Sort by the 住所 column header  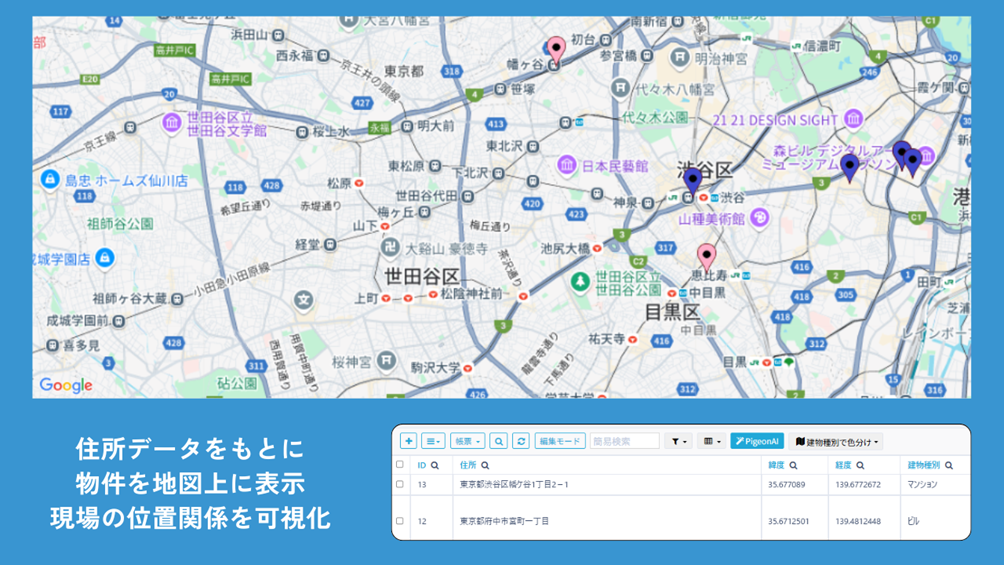pyautogui.click(x=468, y=465)
